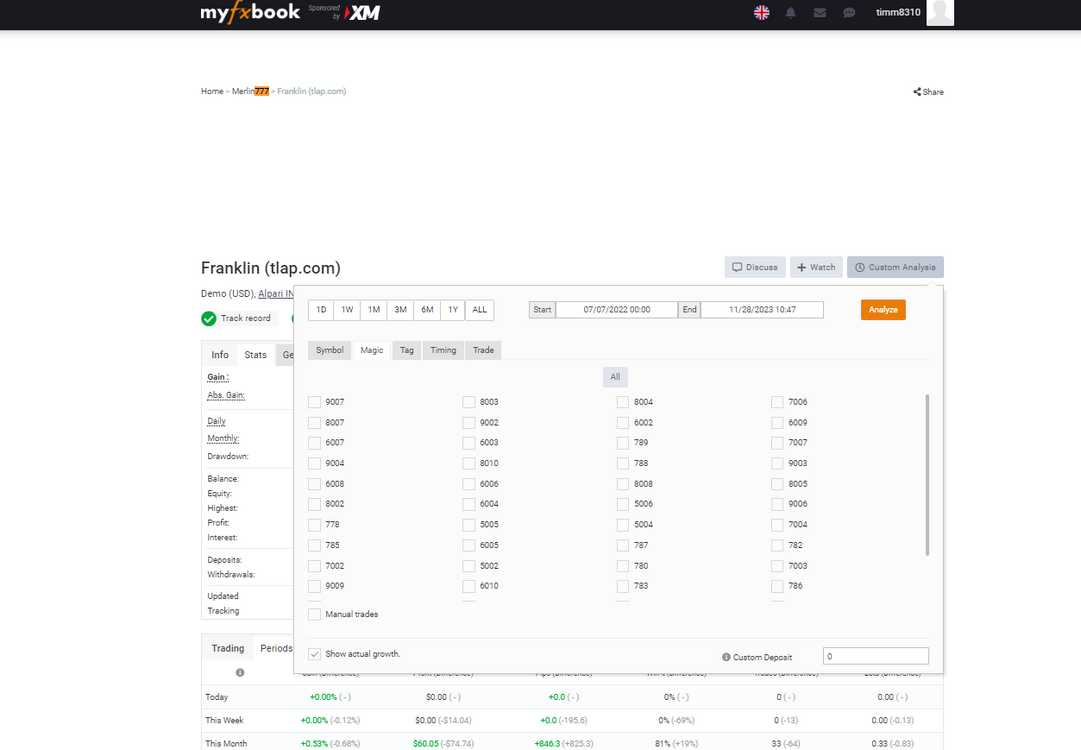Select the 1W period
Screen dimensions: 1081x750
[347, 310]
